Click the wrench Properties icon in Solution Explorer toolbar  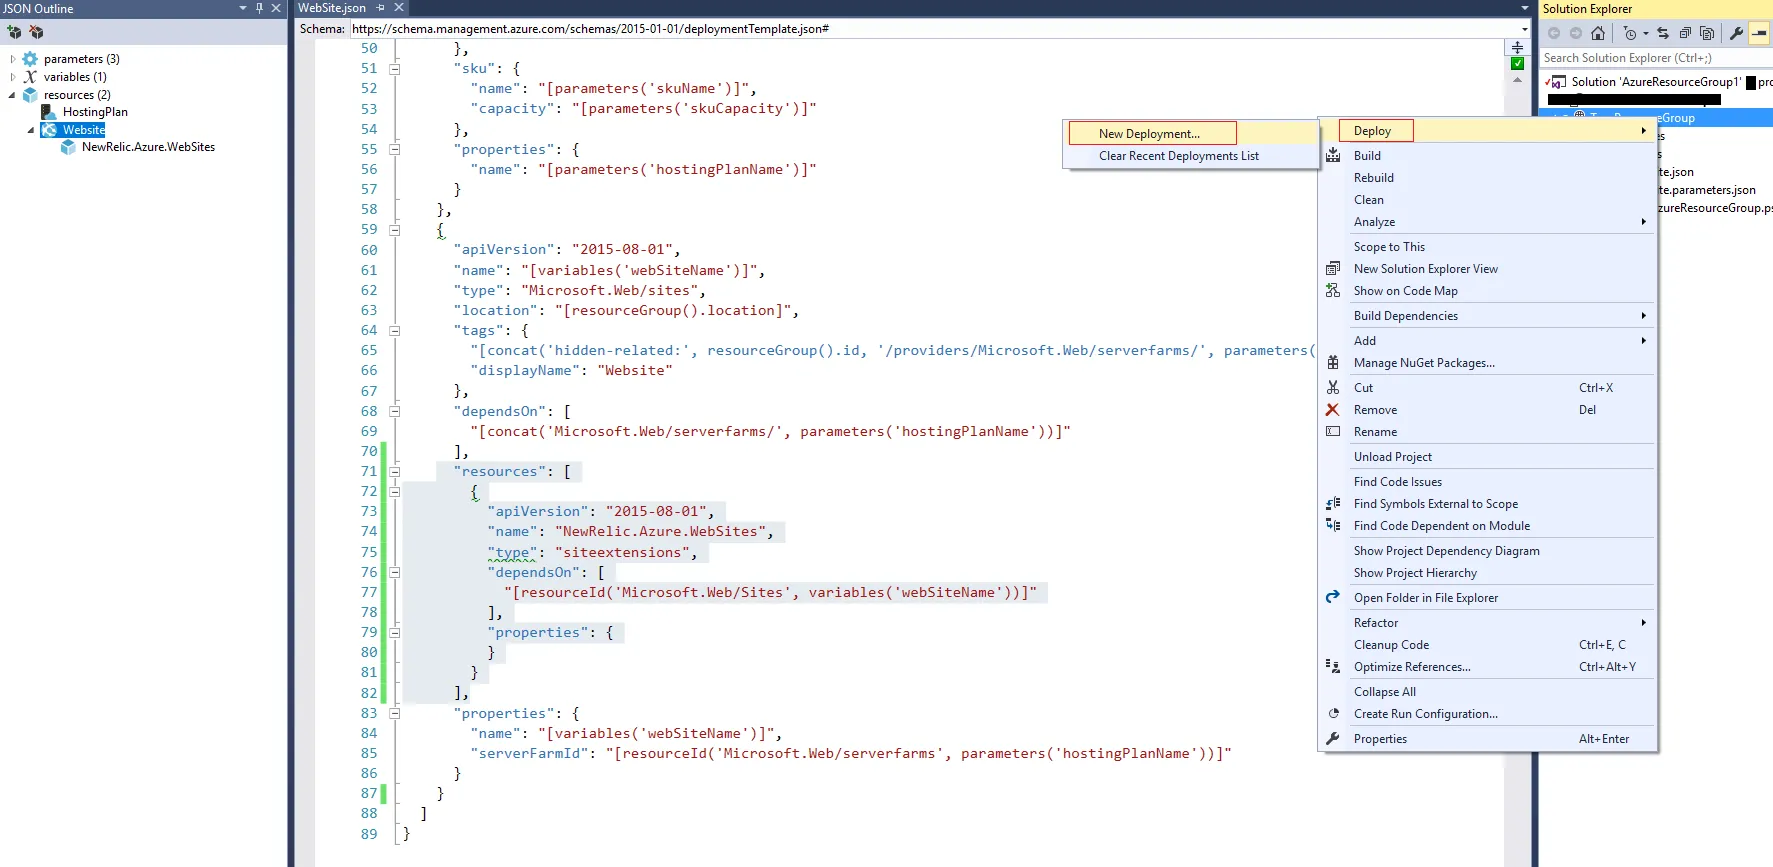[1736, 33]
